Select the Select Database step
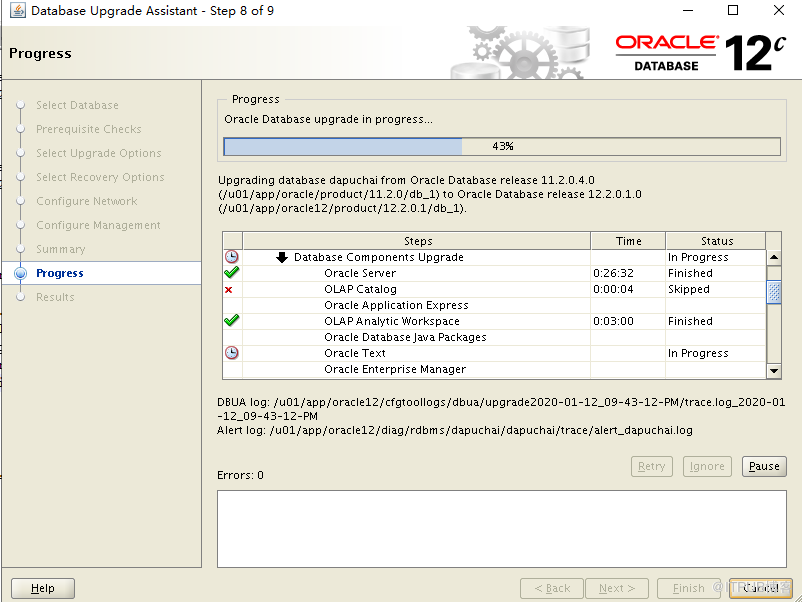The image size is (802, 602). coord(77,105)
